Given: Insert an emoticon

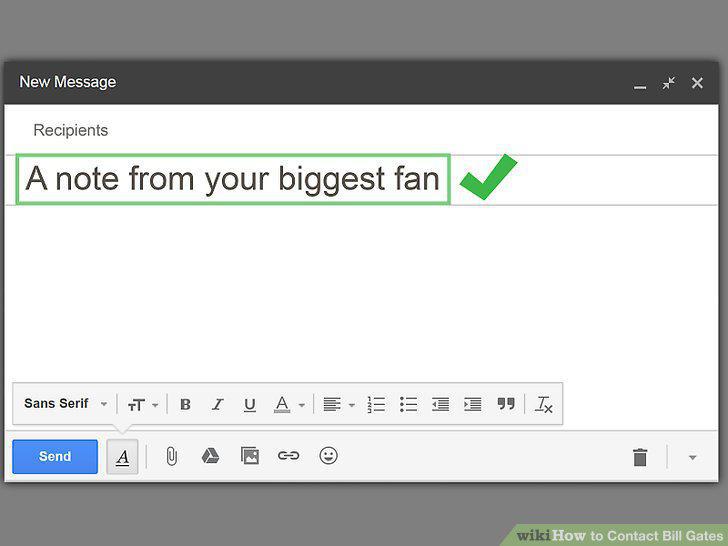Looking at the screenshot, I should point(328,455).
